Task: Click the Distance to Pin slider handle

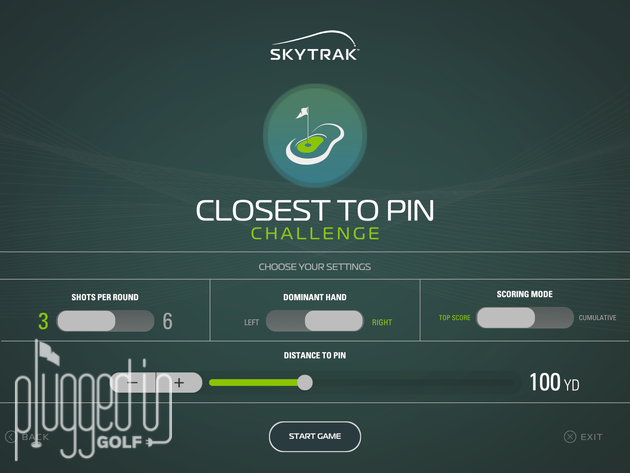Action: [x=305, y=382]
